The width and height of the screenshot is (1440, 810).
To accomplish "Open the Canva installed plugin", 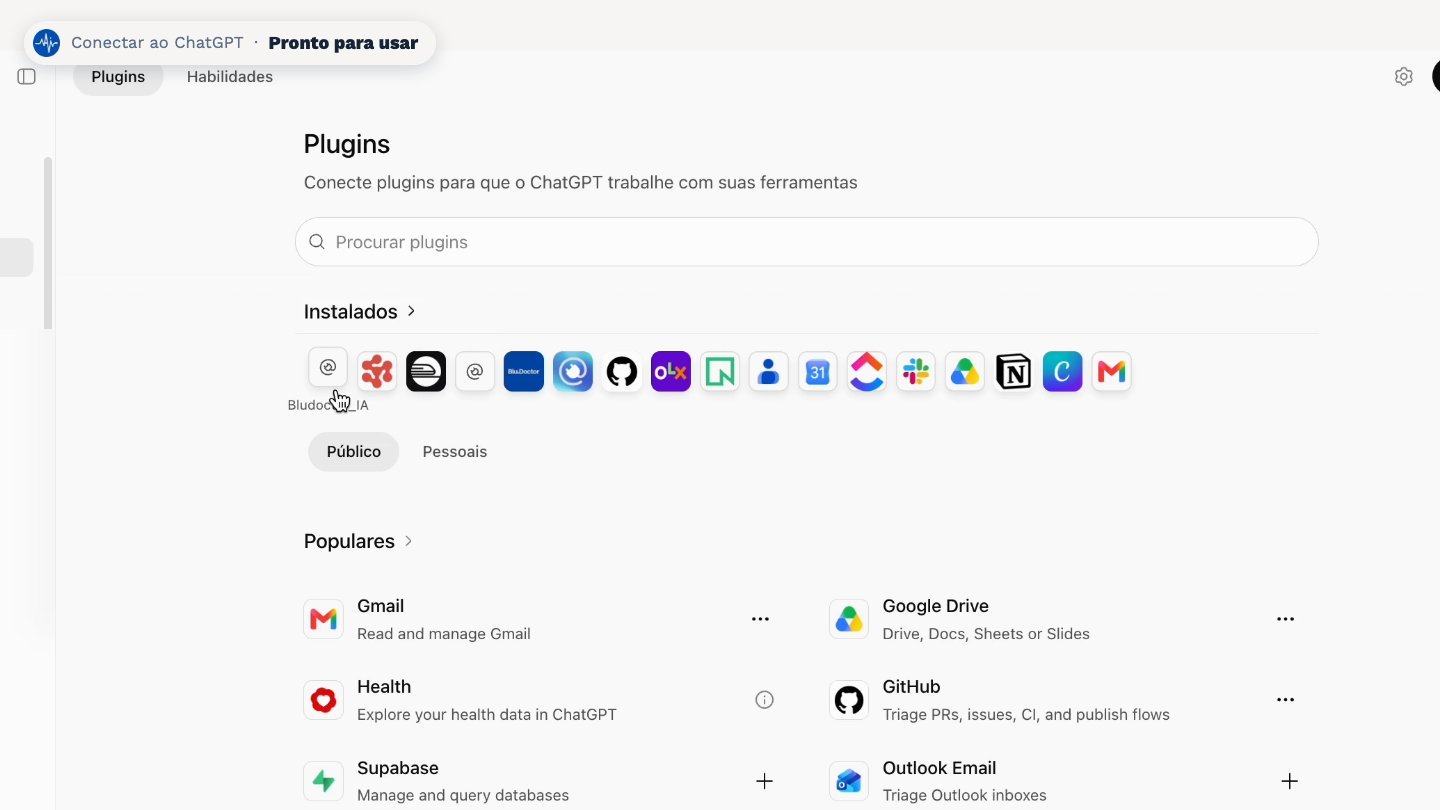I will [x=1063, y=372].
